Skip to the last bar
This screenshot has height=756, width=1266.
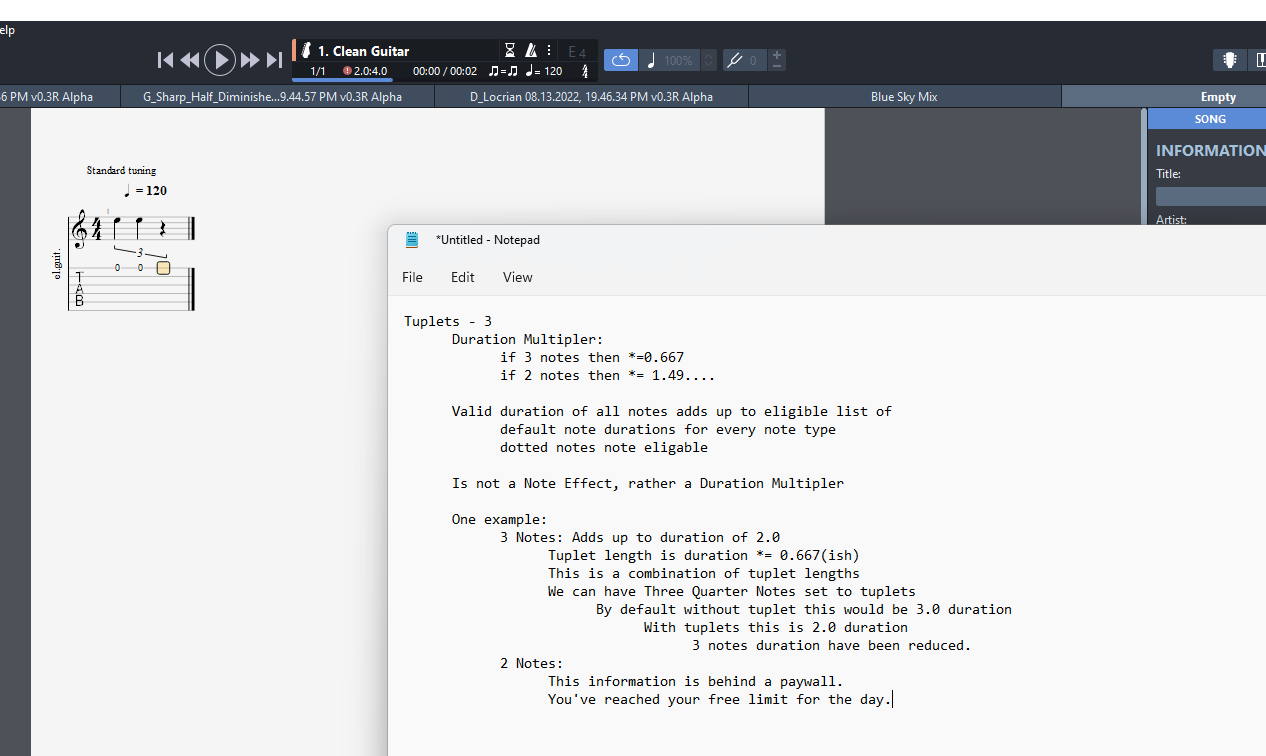[x=274, y=60]
